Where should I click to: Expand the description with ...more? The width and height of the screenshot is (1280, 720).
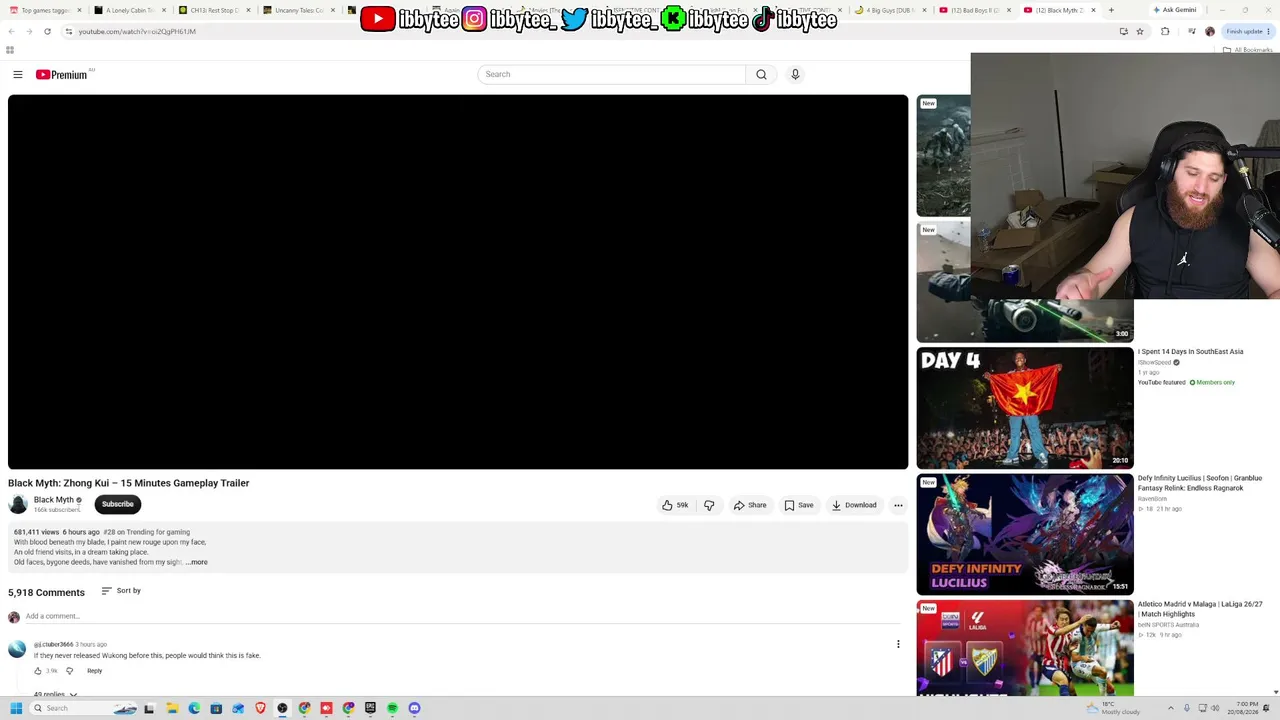(x=197, y=562)
